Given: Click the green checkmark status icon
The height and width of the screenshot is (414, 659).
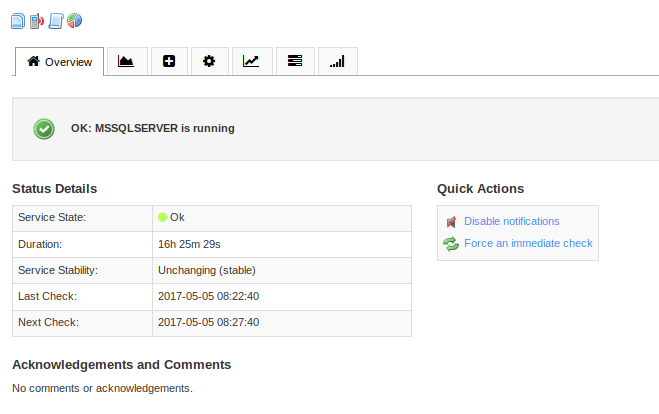Looking at the screenshot, I should [x=44, y=129].
